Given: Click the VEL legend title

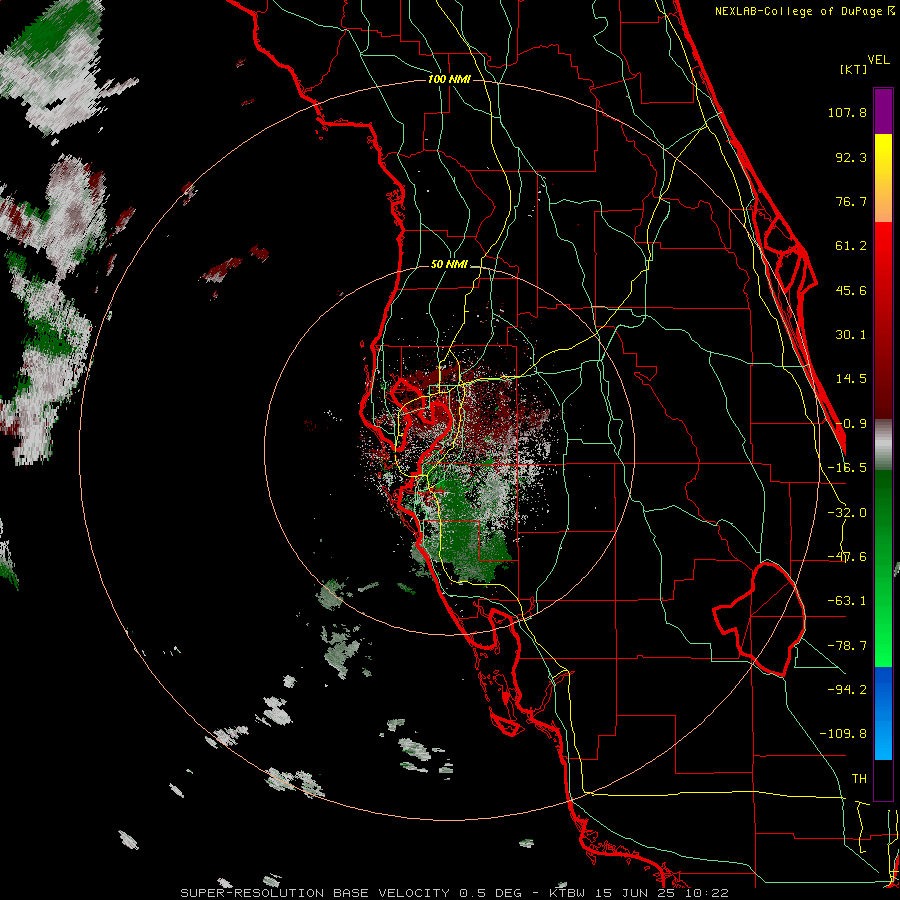Looking at the screenshot, I should pos(878,60).
